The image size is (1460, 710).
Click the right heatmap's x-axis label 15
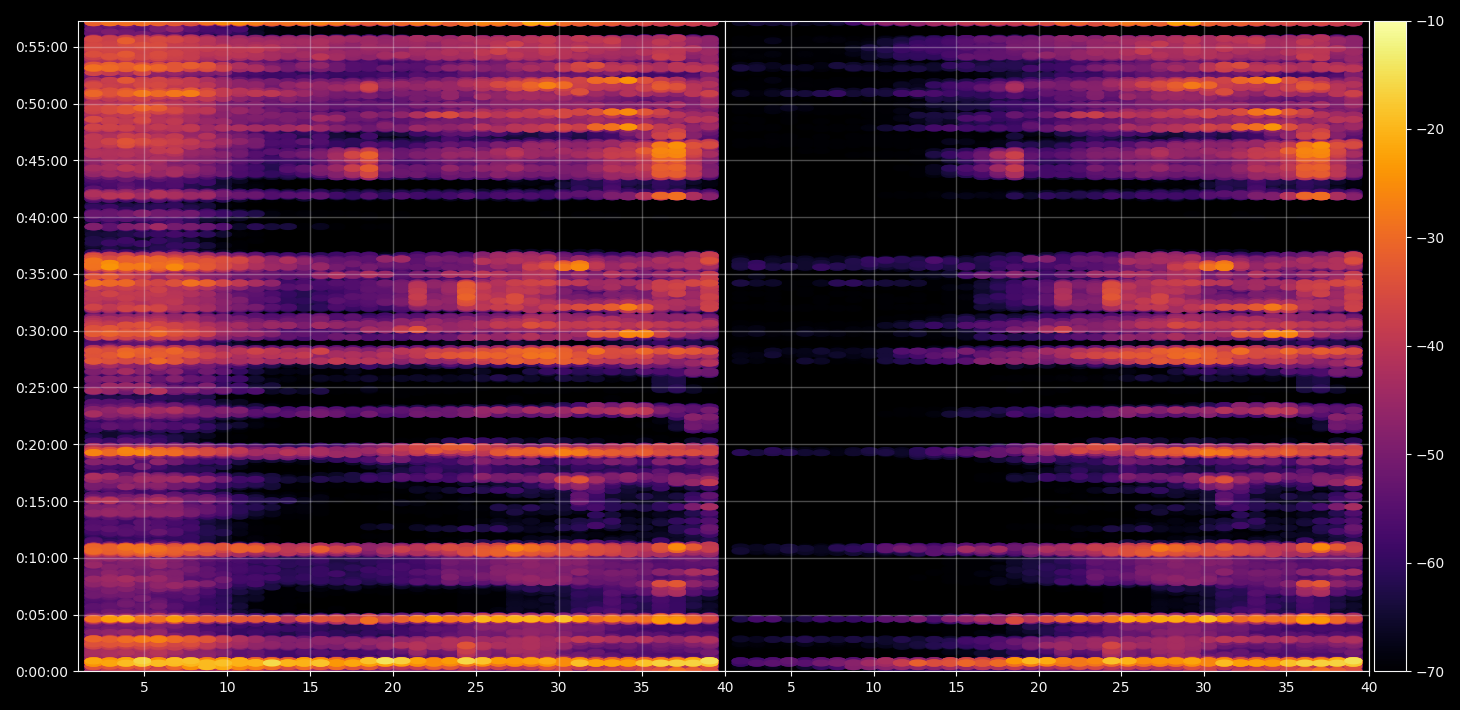pos(956,688)
